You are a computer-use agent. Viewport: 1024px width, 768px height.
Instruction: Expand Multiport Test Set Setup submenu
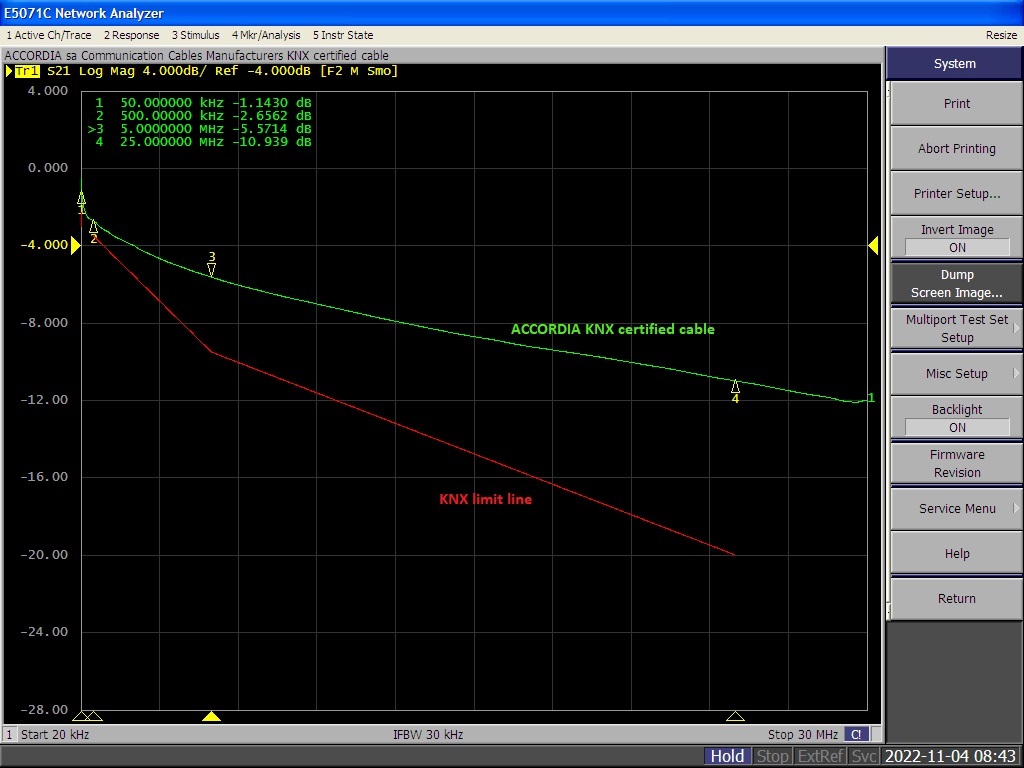(957, 328)
